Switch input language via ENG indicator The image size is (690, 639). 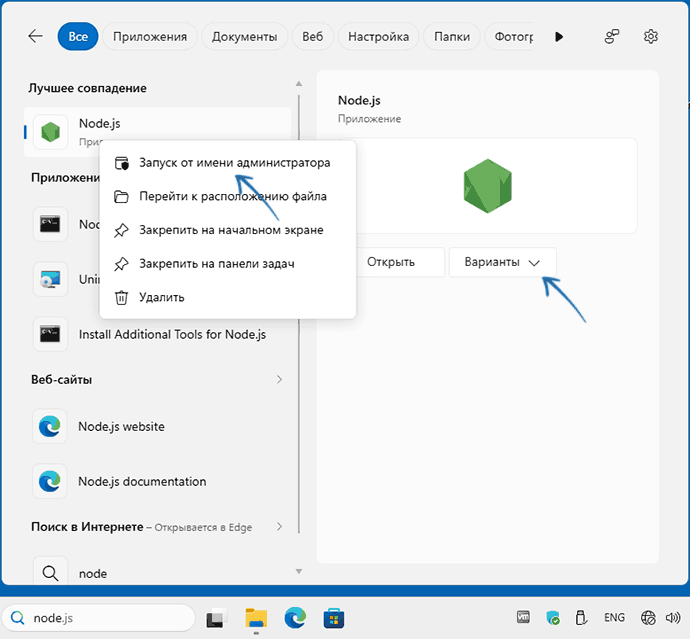(614, 618)
